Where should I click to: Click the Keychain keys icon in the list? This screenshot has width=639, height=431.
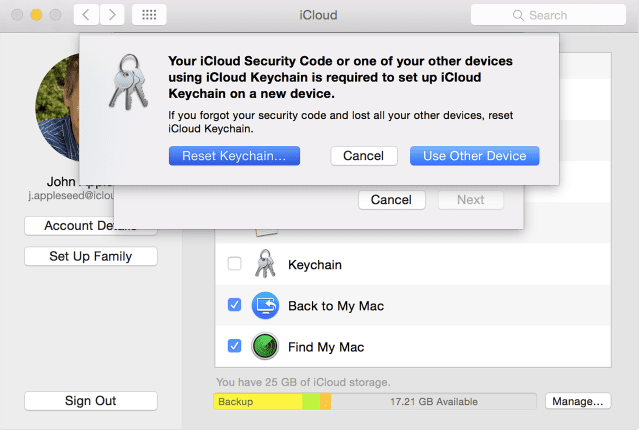(x=264, y=265)
